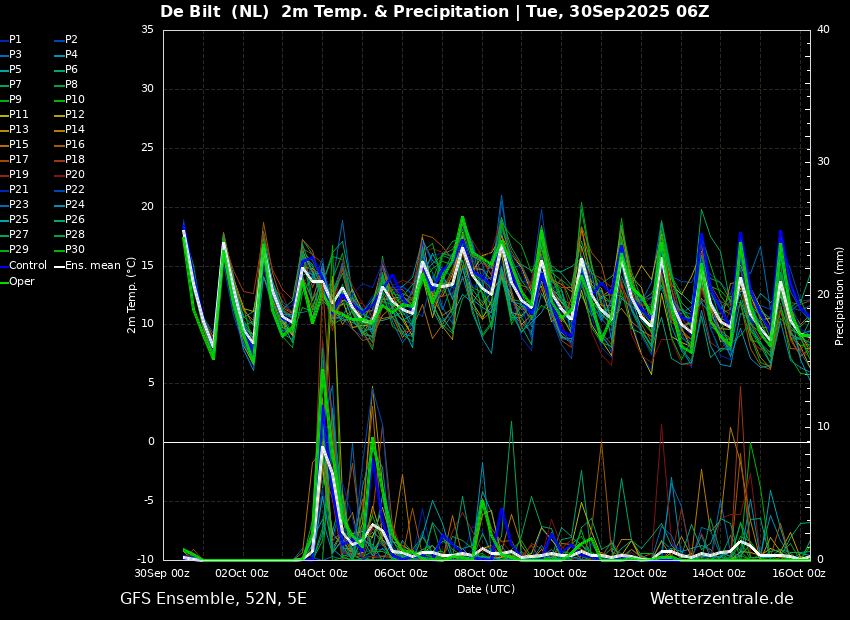Select the P2 legend label

tap(67, 40)
